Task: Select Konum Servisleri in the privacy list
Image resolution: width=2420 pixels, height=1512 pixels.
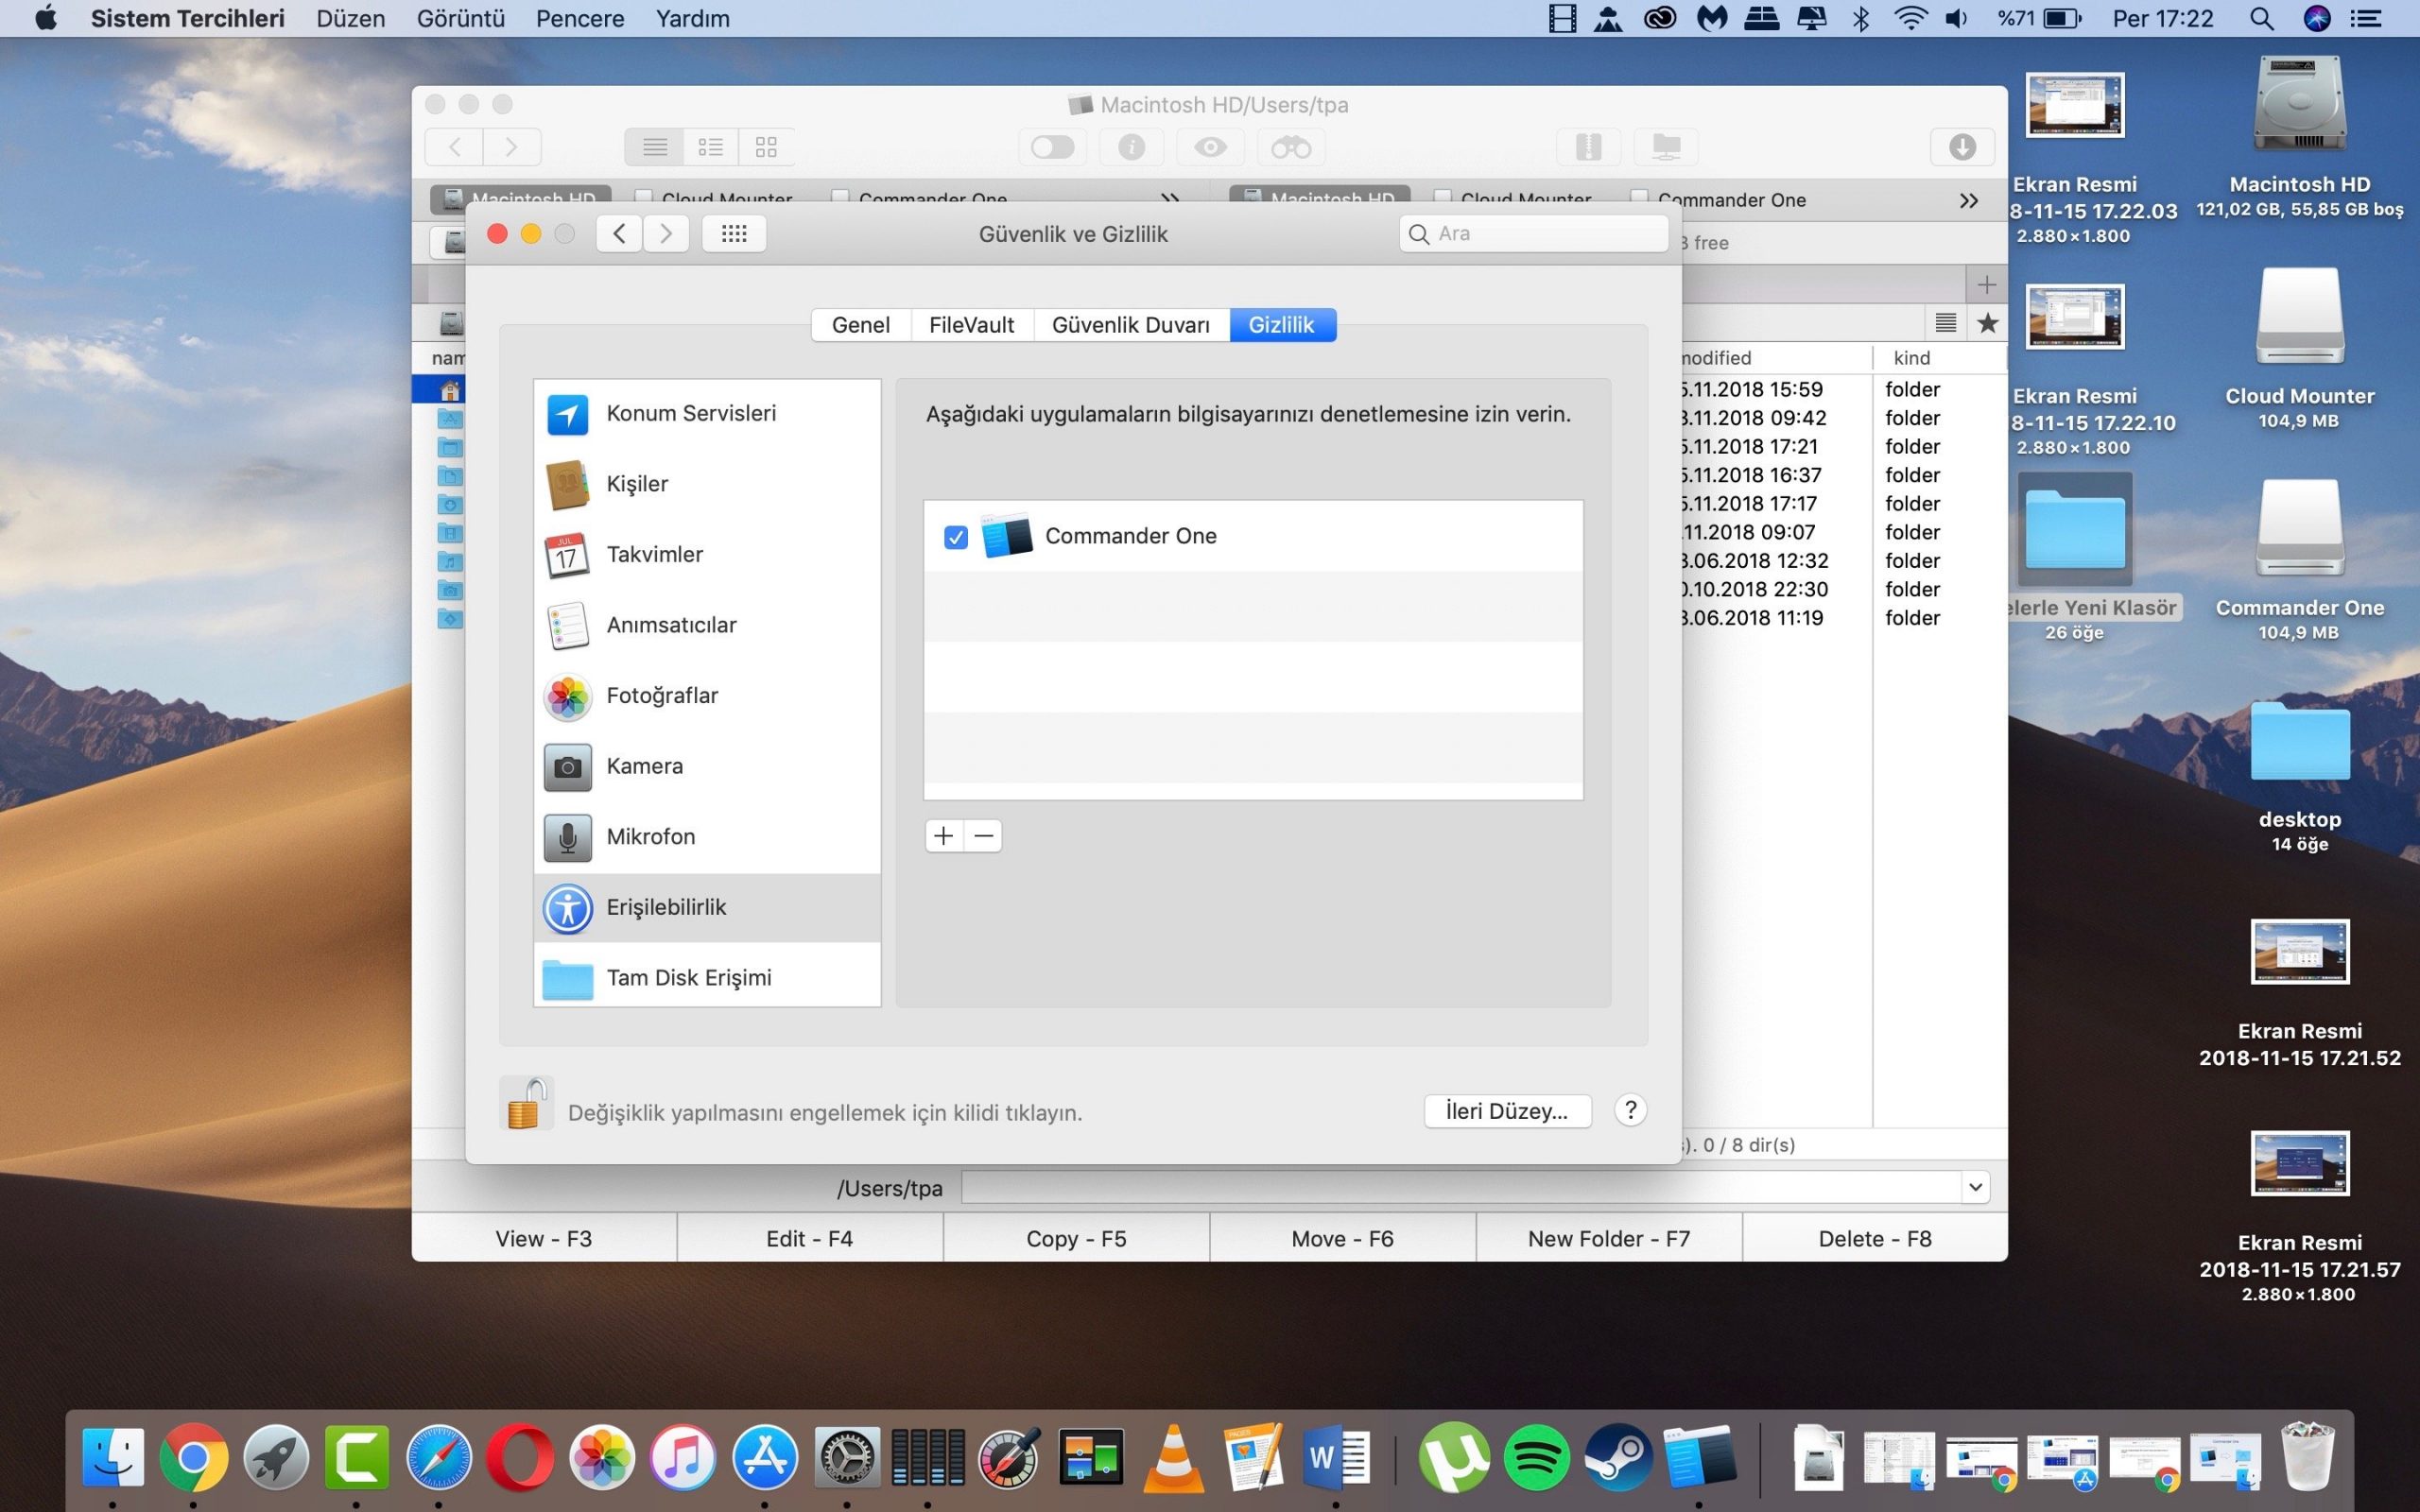Action: click(690, 413)
